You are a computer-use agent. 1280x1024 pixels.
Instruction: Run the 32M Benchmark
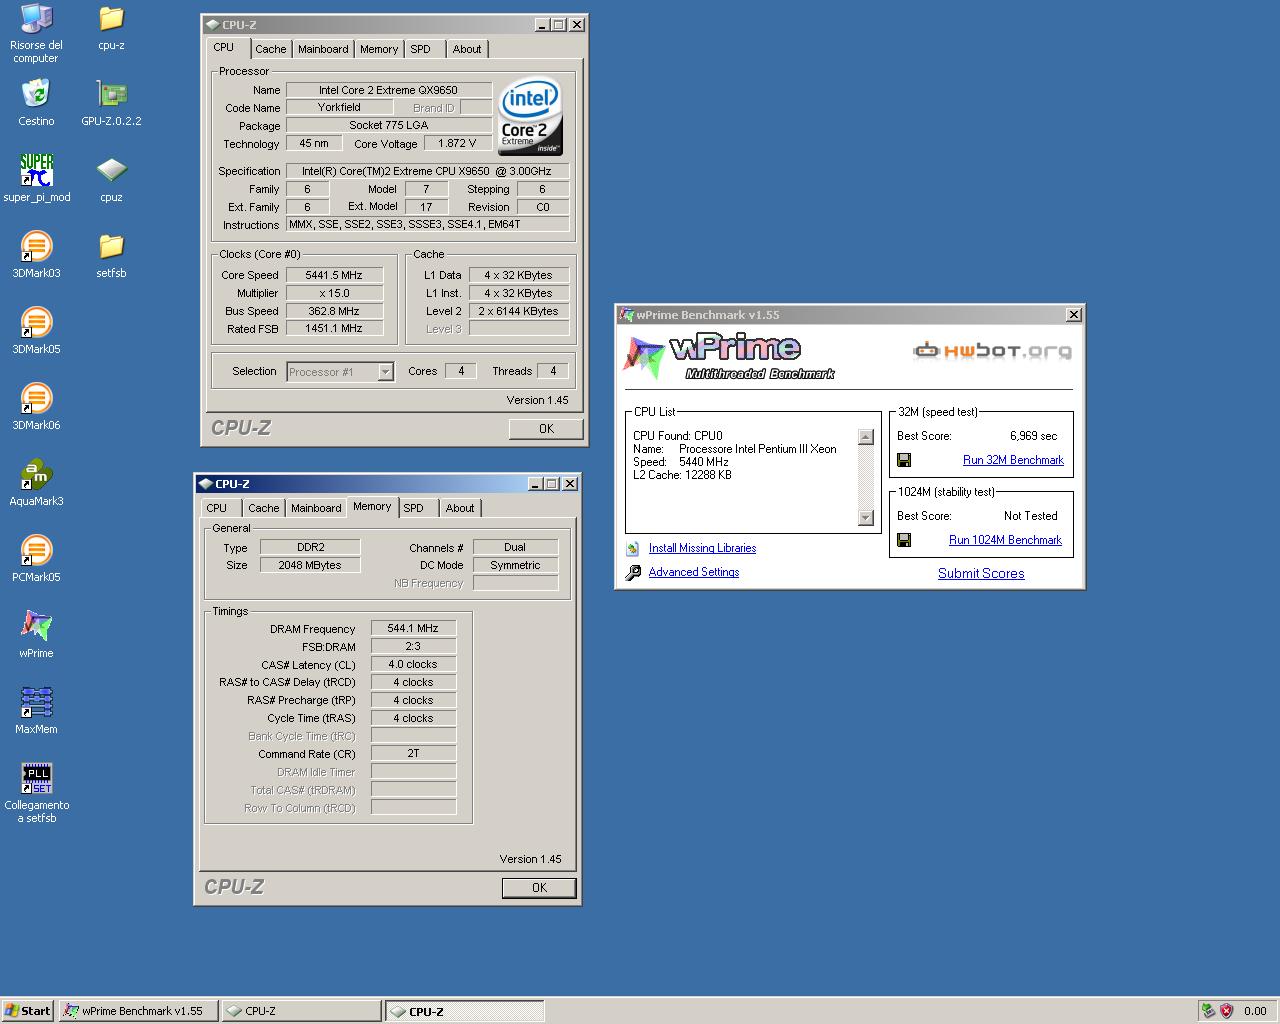(x=1013, y=460)
